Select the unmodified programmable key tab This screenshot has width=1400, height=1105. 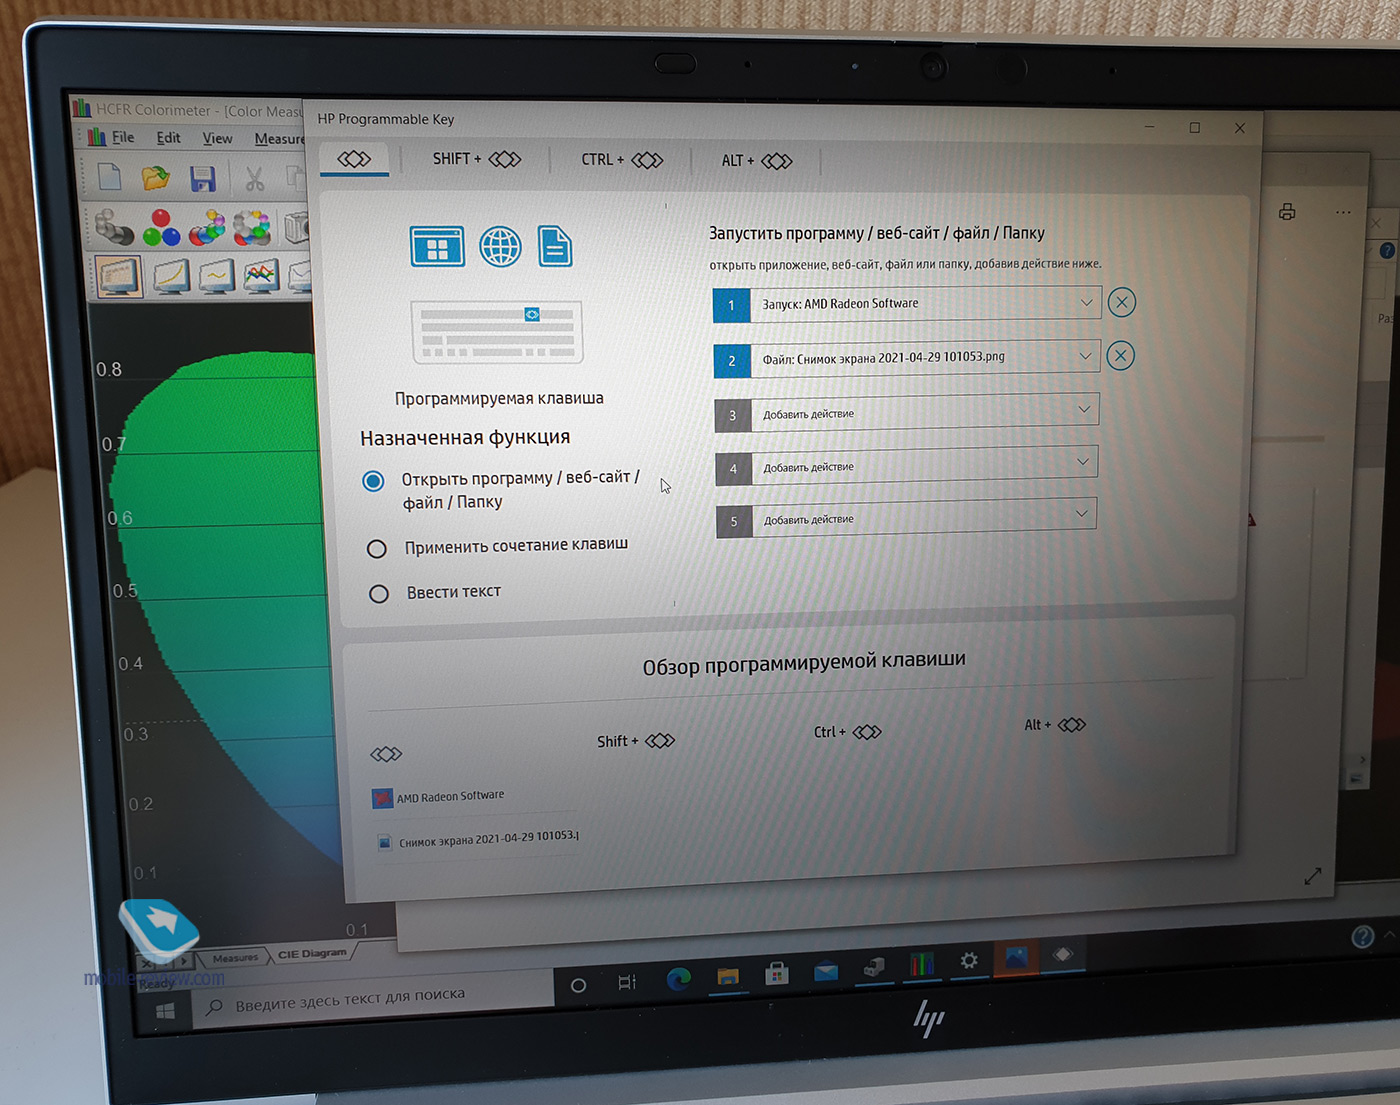tap(354, 159)
